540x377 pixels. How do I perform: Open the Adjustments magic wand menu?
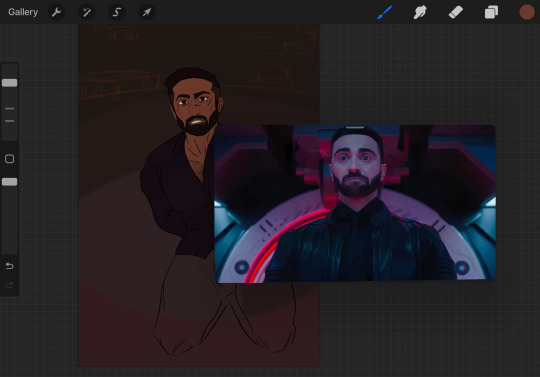coord(87,12)
